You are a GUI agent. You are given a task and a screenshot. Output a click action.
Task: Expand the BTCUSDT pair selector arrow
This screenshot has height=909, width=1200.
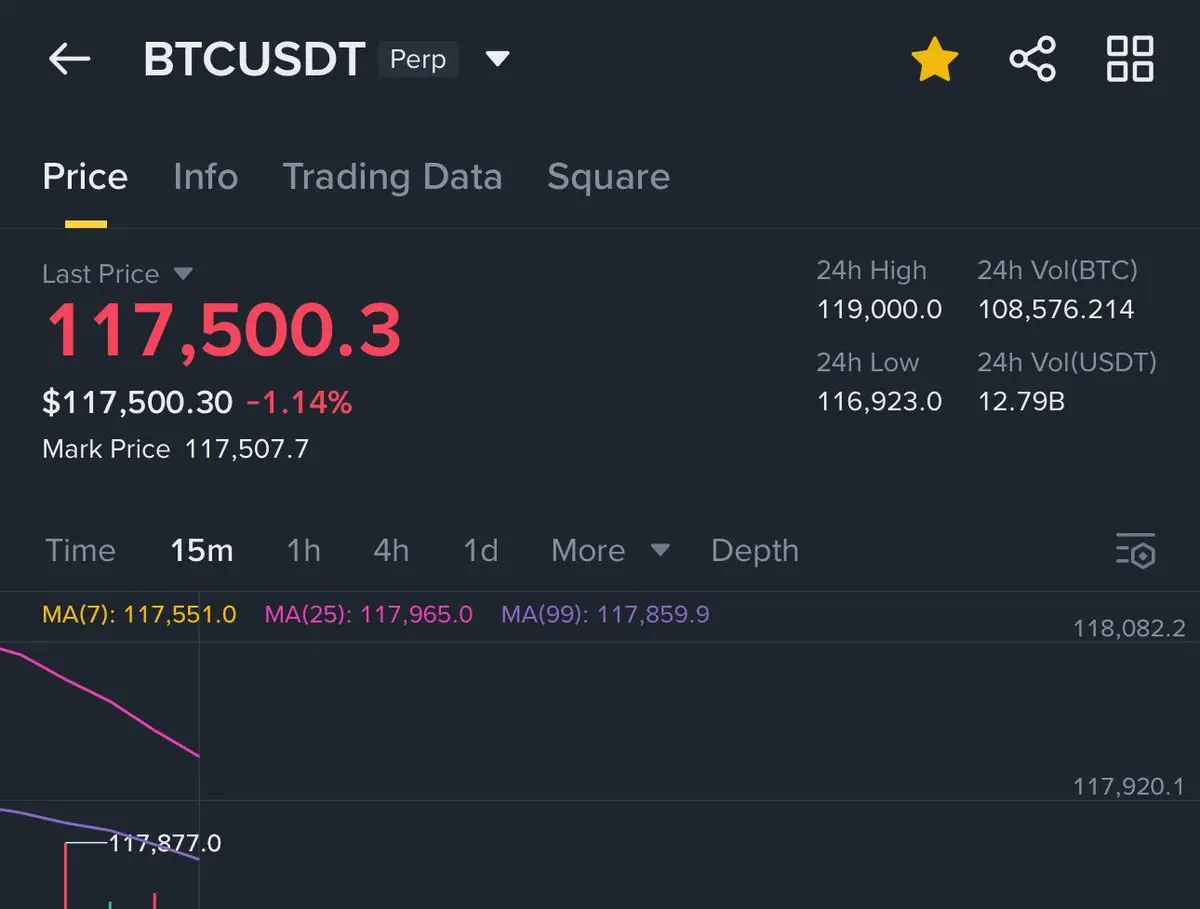[497, 59]
